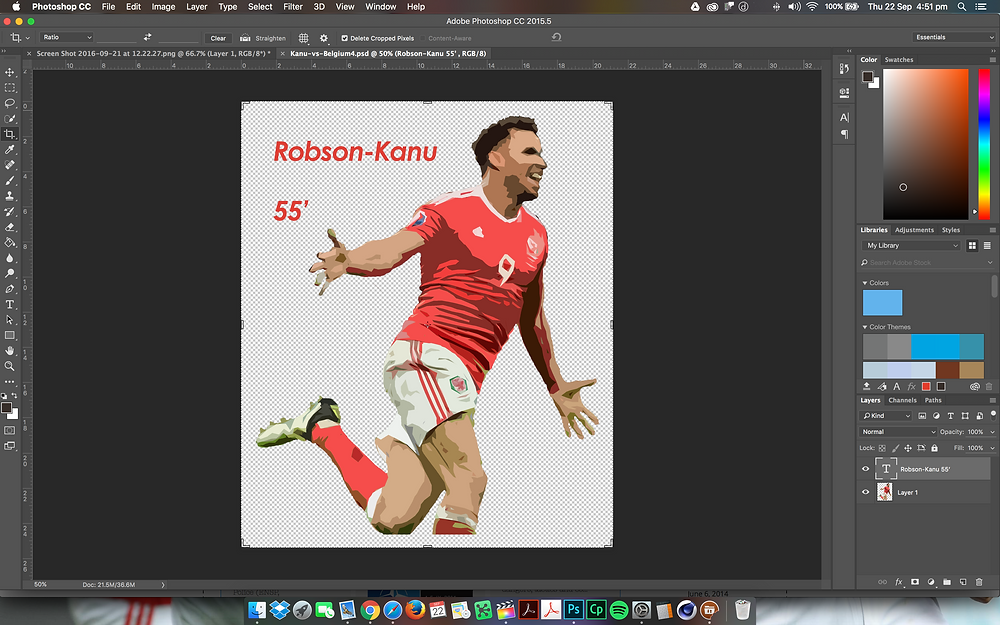Select the Rectangle shape tool

click(10, 335)
